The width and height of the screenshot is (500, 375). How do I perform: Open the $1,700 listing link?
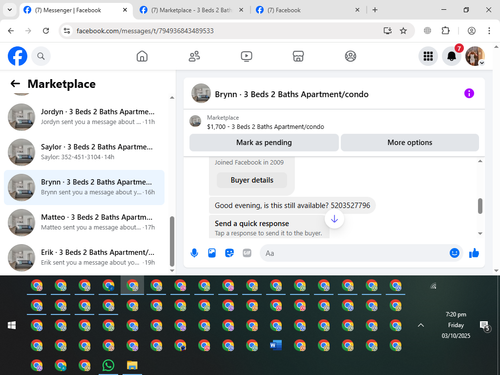[x=265, y=127]
